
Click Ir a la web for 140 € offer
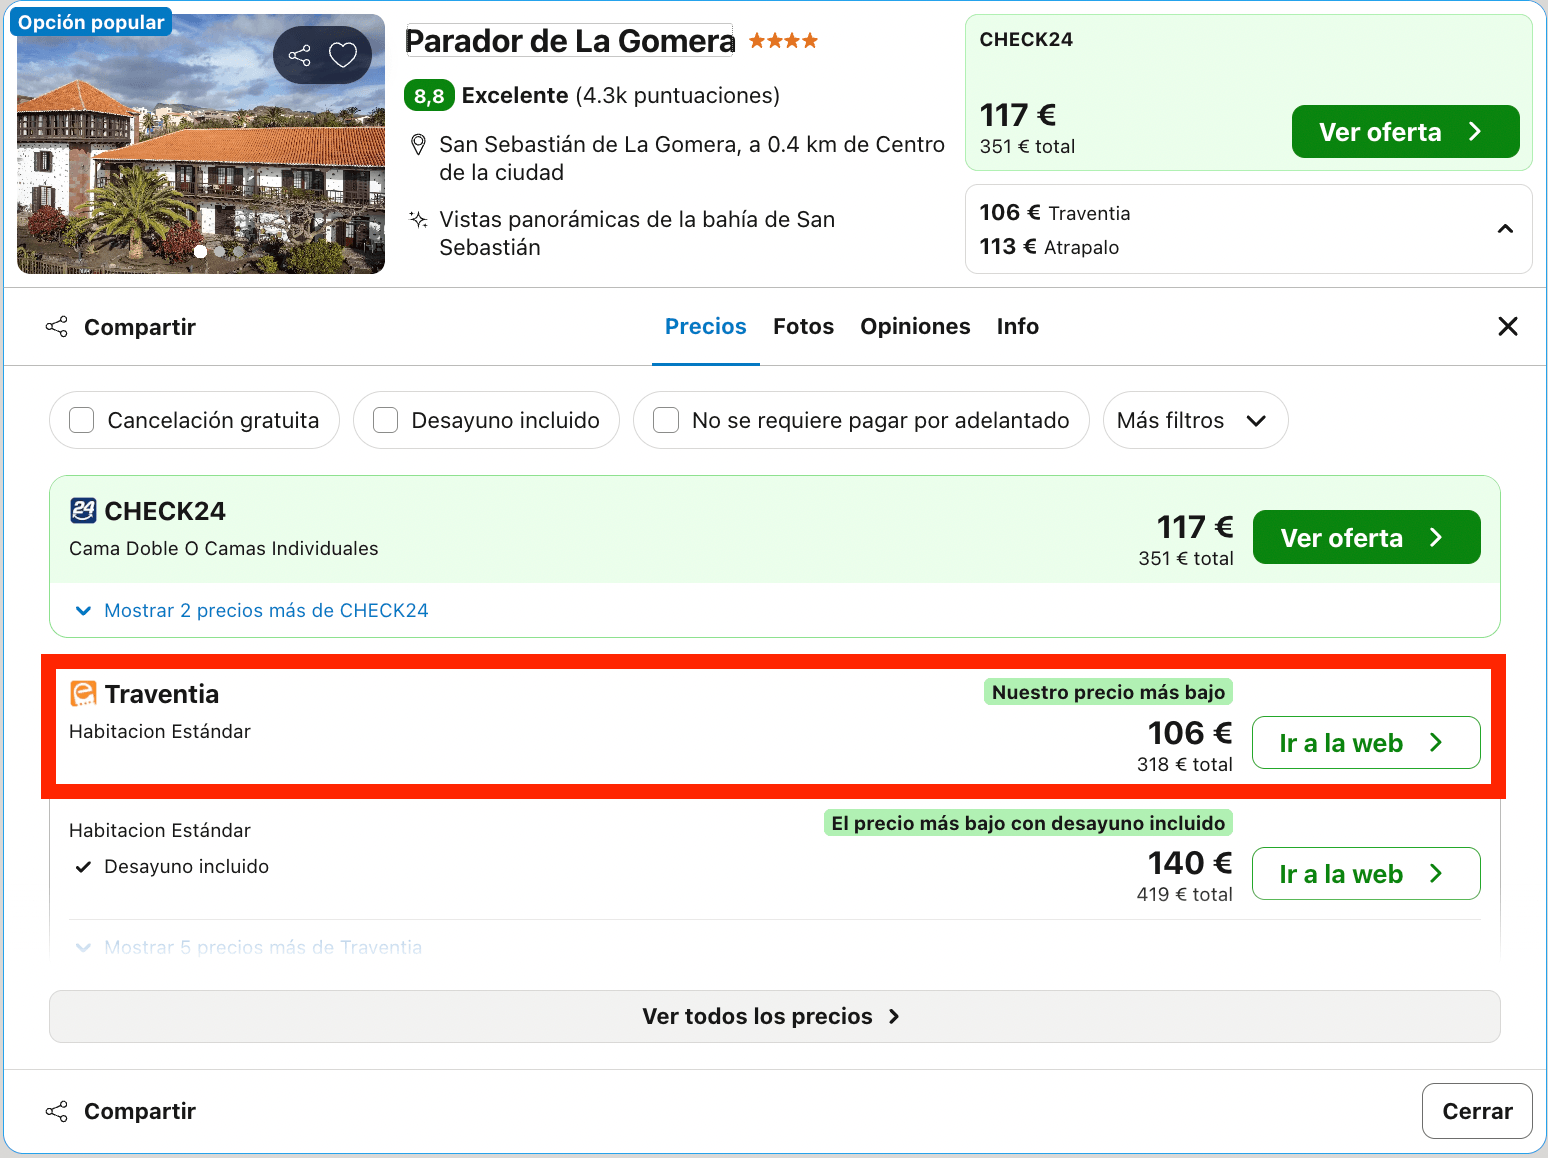pos(1366,874)
